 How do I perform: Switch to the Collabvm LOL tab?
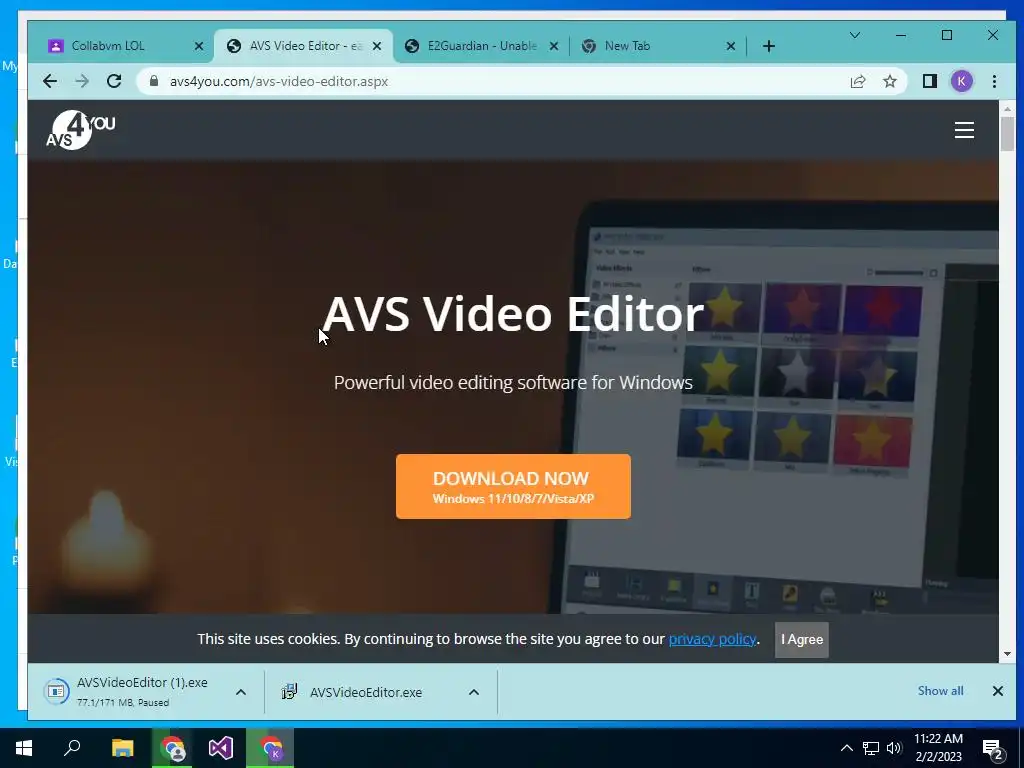click(x=124, y=46)
